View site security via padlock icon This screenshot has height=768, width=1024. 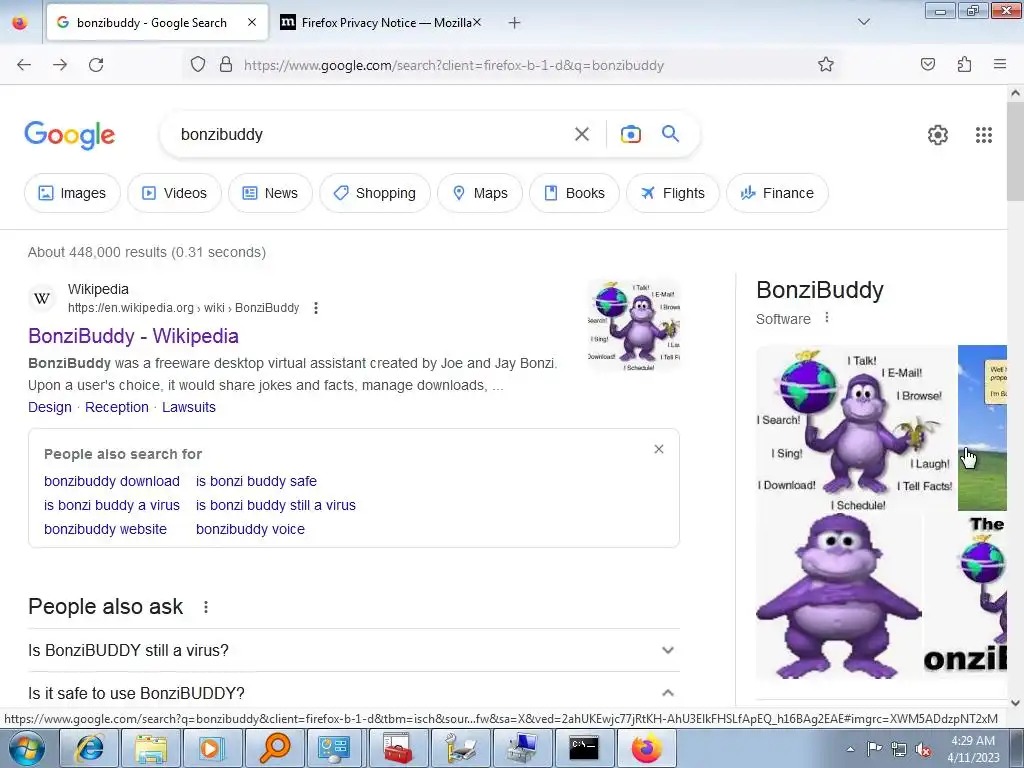pyautogui.click(x=226, y=65)
